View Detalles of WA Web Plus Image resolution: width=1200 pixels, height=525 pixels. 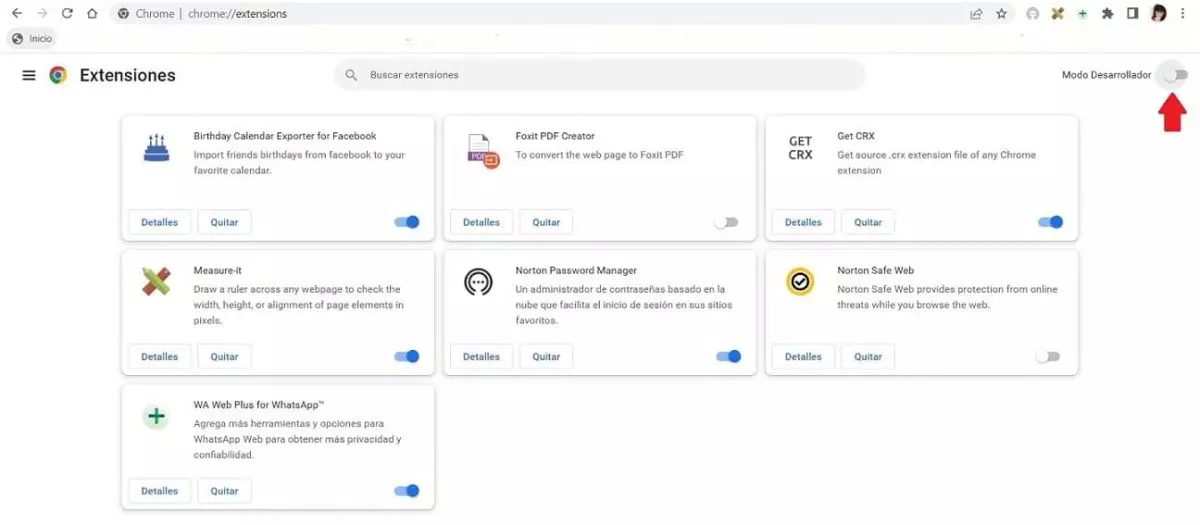click(159, 491)
